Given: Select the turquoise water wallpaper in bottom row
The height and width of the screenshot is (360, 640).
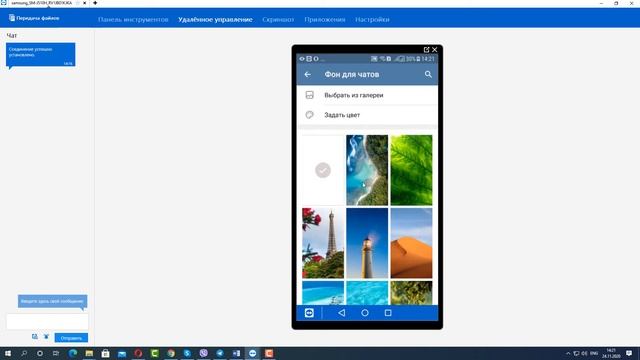Looking at the screenshot, I should [x=367, y=293].
